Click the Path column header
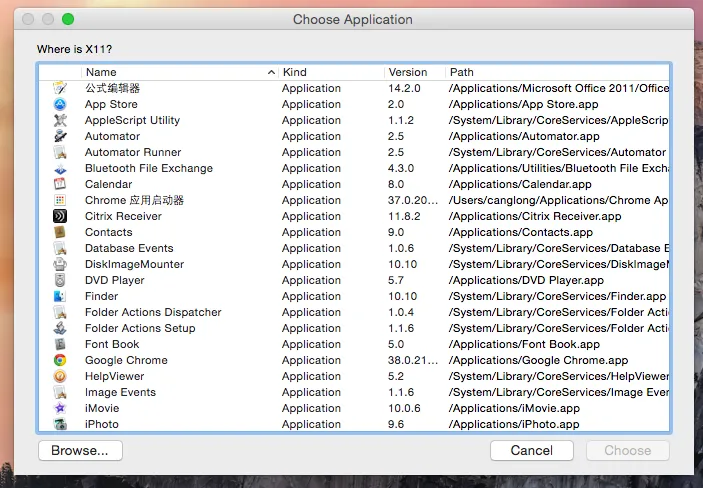The width and height of the screenshot is (703, 488). 557,72
